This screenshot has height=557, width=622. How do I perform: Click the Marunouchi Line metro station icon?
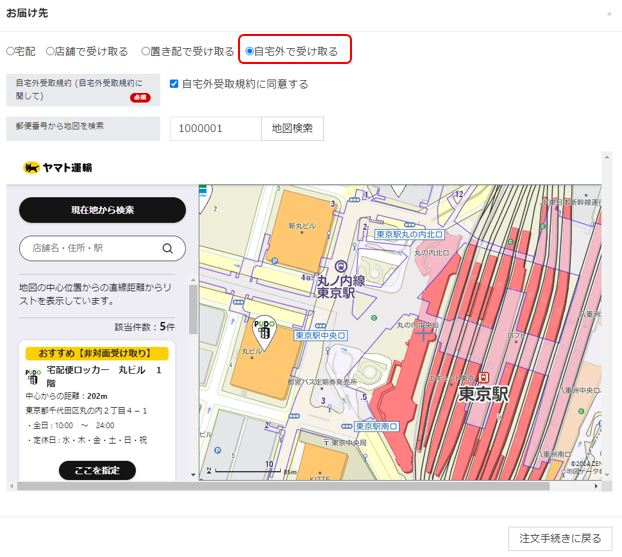coord(341,266)
